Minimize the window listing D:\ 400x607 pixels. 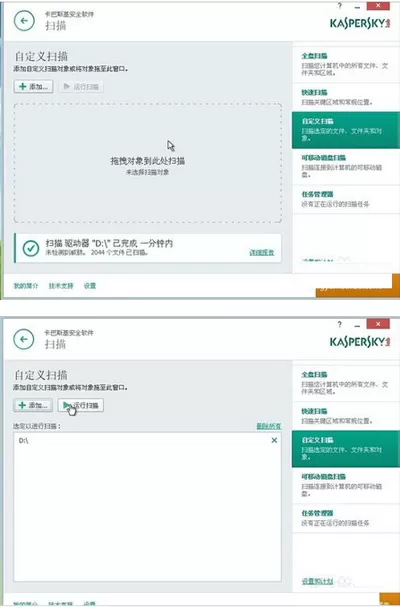click(357, 325)
